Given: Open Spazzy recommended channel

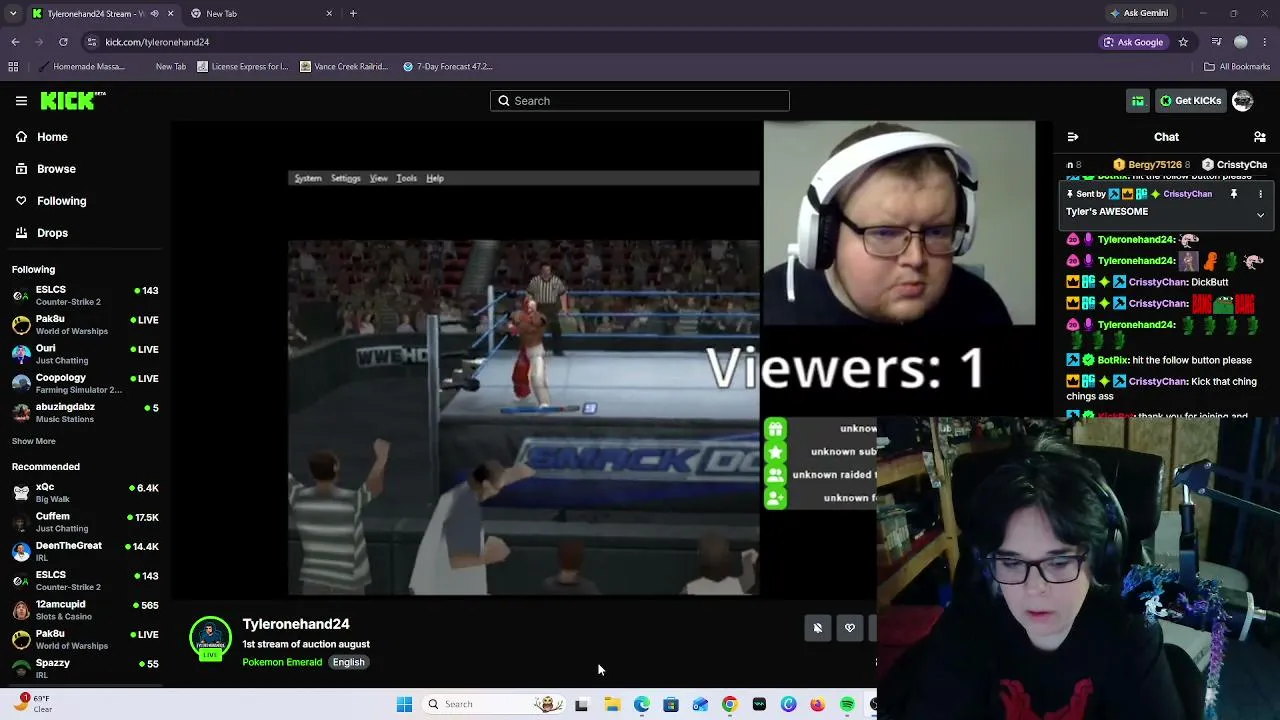Looking at the screenshot, I should [x=85, y=668].
